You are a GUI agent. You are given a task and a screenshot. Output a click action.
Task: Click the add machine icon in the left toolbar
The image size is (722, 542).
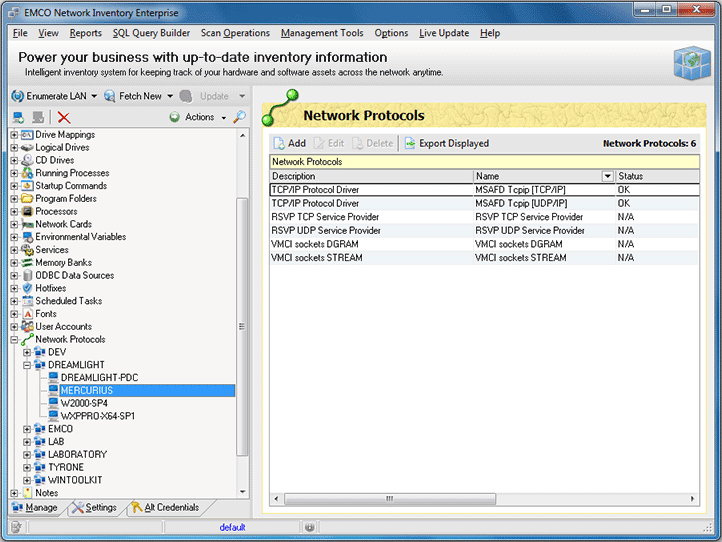point(18,117)
